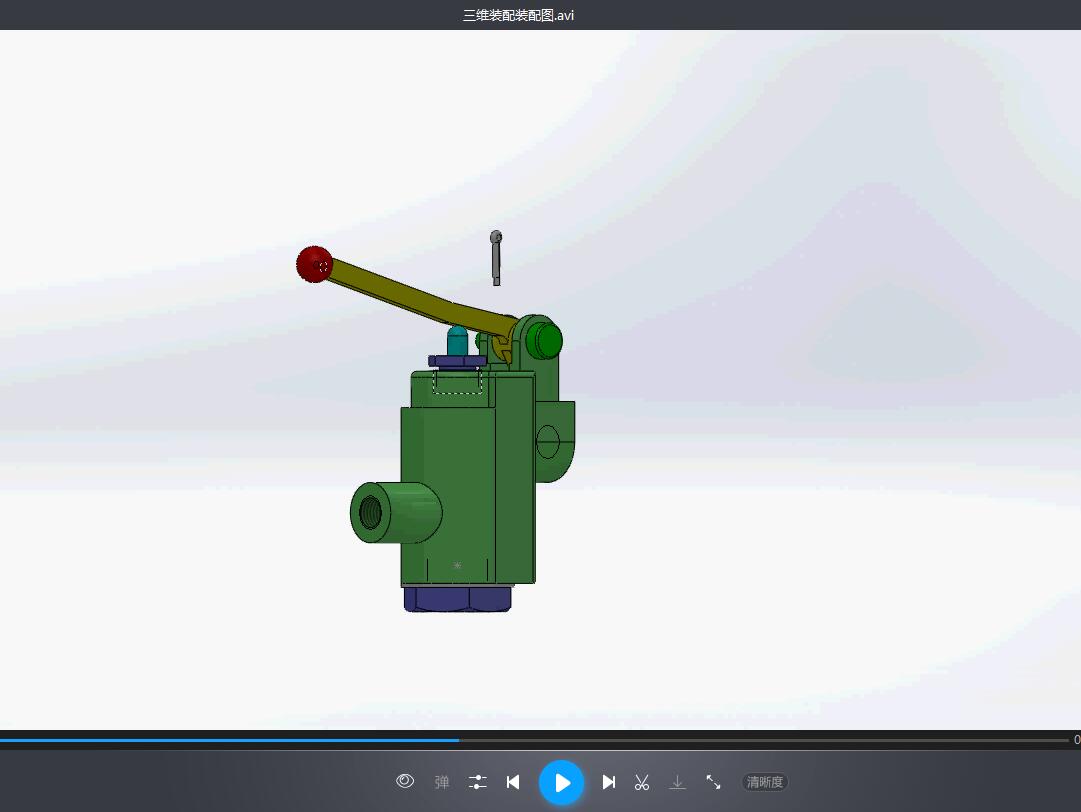Click the video title 三维装配装配图.avi
1081x812 pixels.
(x=518, y=15)
